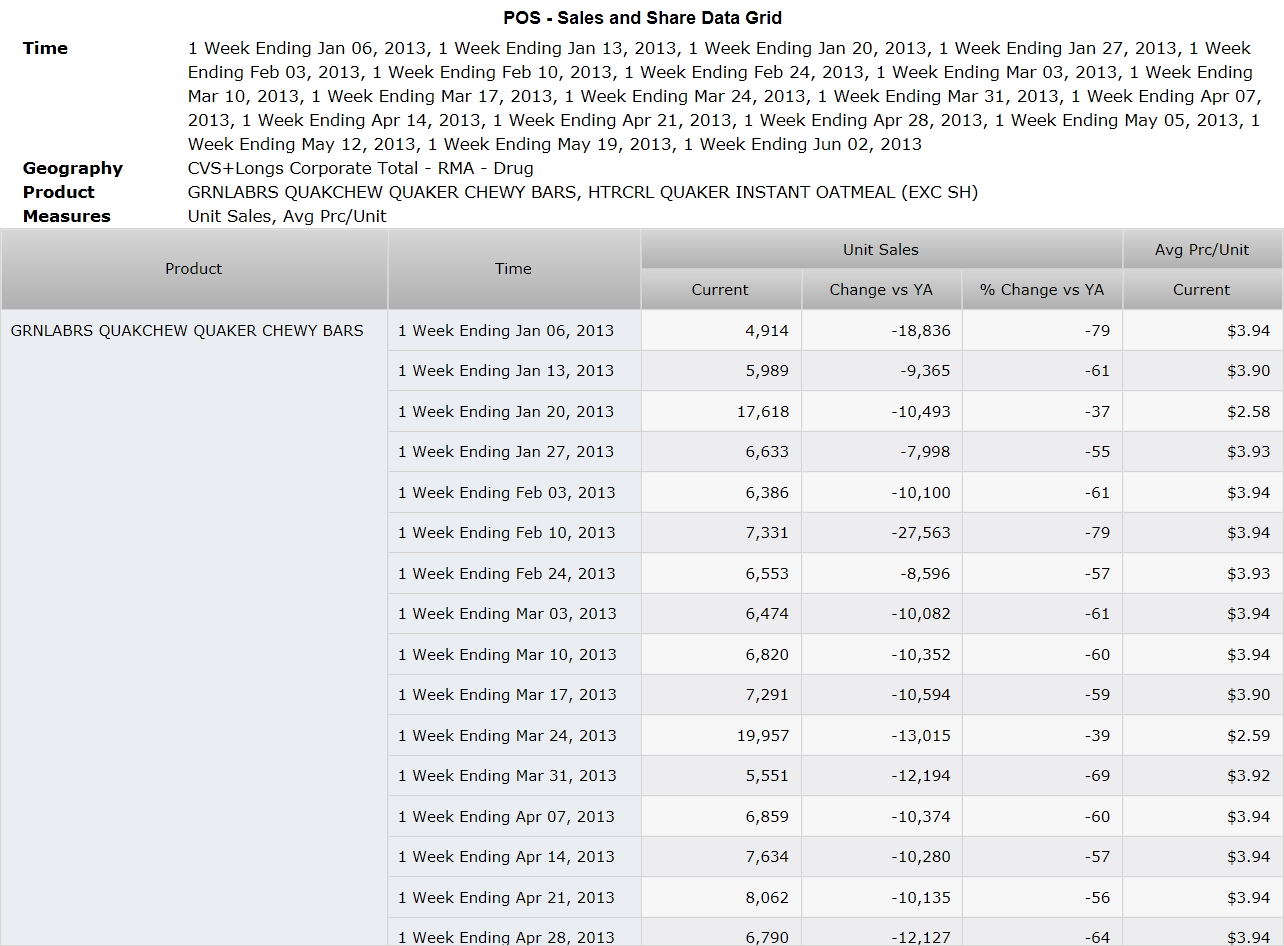Click percent change value -39
This screenshot has height=946, width=1284.
coord(1098,736)
